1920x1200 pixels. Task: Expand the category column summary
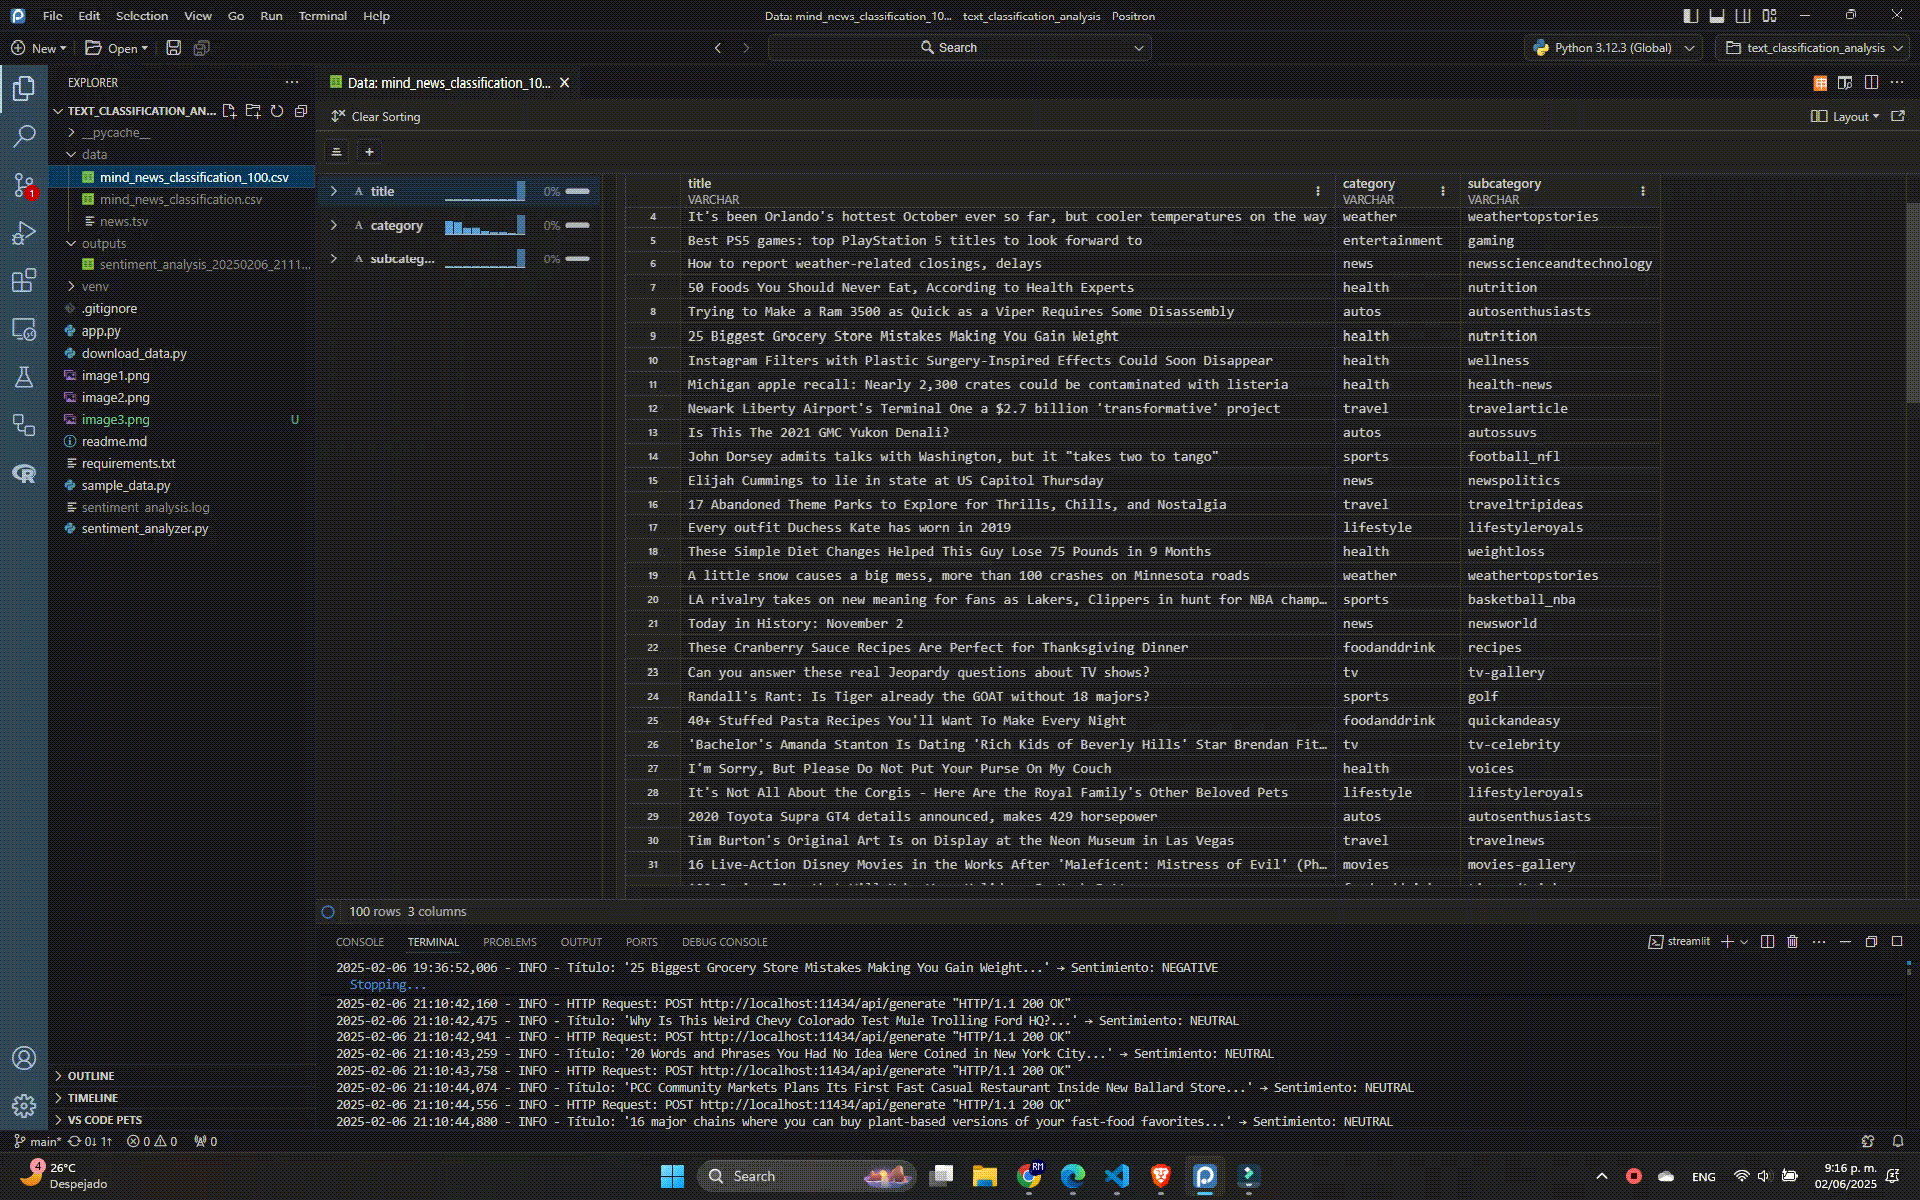point(334,225)
